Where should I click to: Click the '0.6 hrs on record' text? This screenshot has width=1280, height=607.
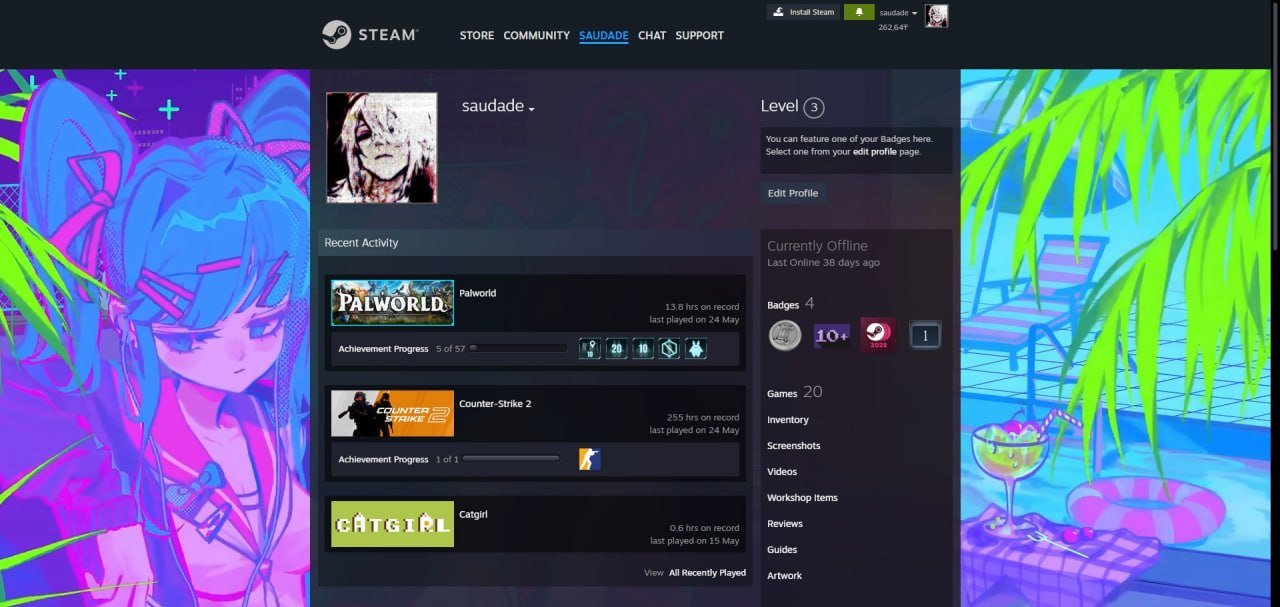point(704,528)
